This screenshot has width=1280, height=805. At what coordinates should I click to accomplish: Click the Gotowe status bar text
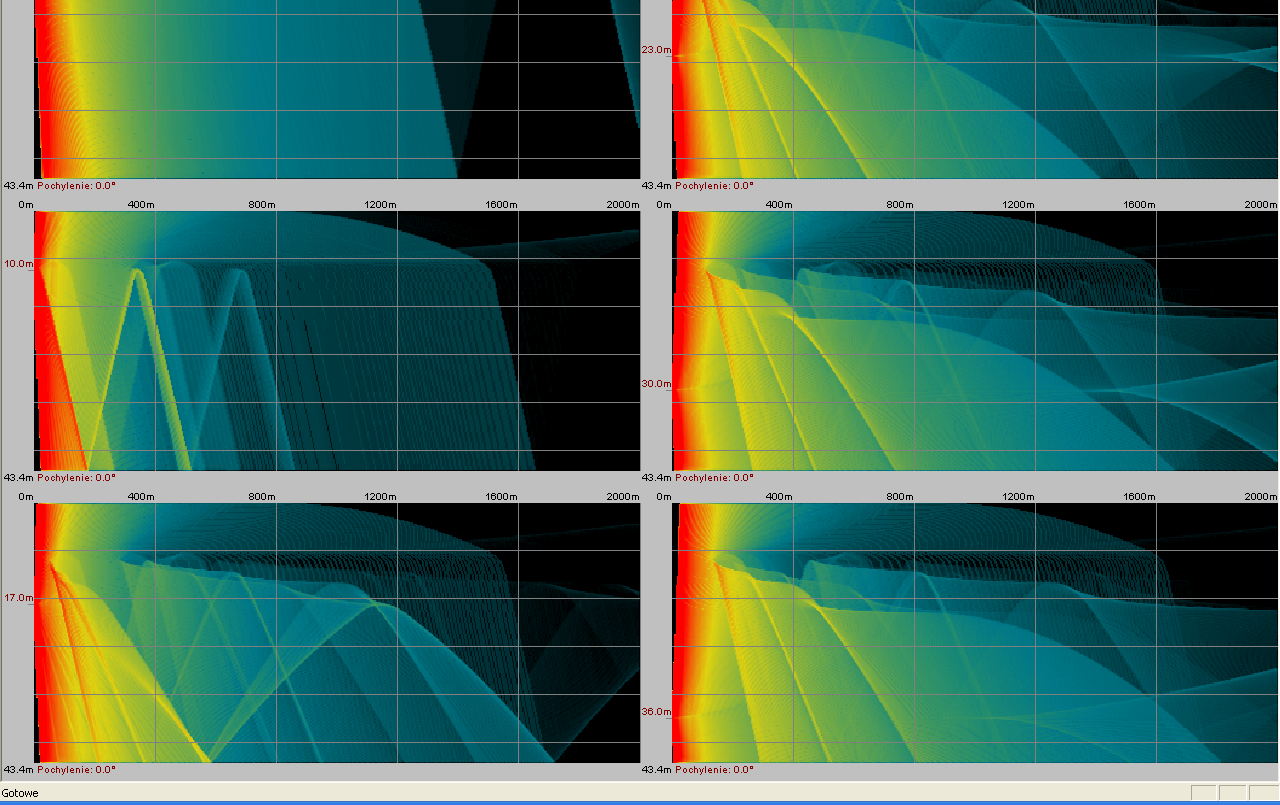pos(20,793)
